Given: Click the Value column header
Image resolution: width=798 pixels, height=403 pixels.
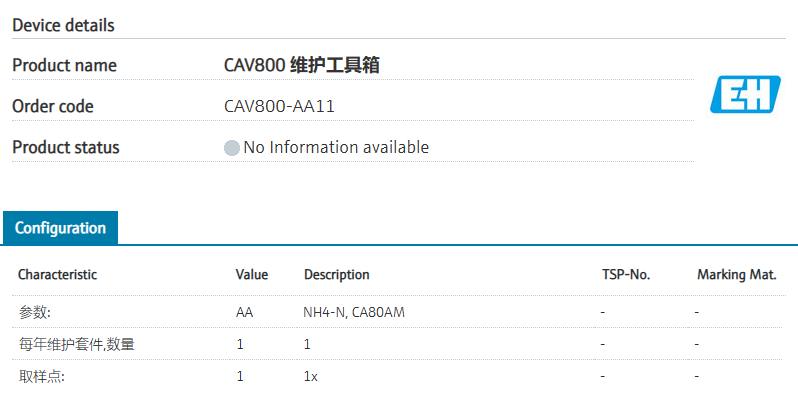Looking at the screenshot, I should click(x=252, y=274).
